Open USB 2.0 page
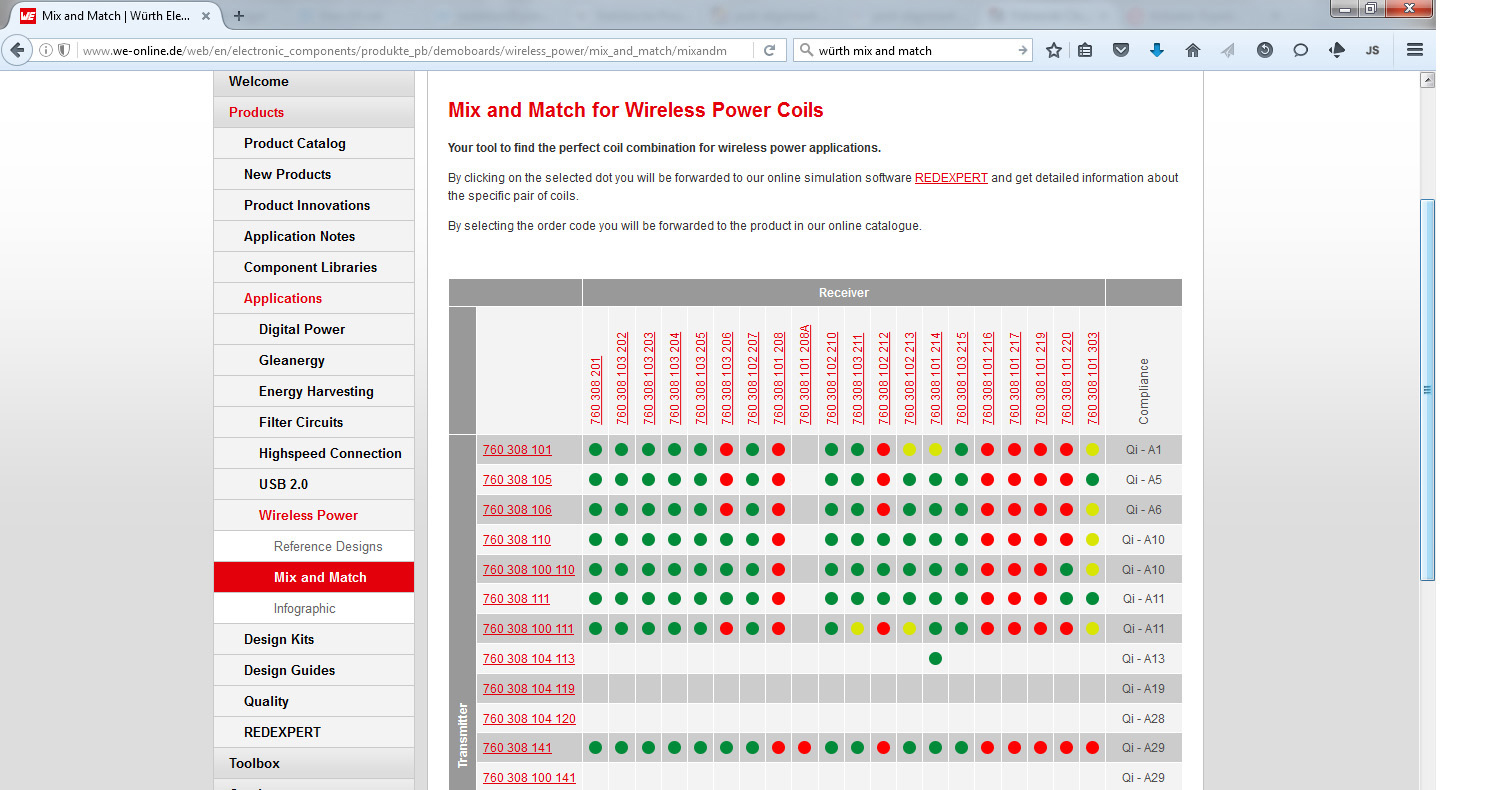 tap(314, 484)
